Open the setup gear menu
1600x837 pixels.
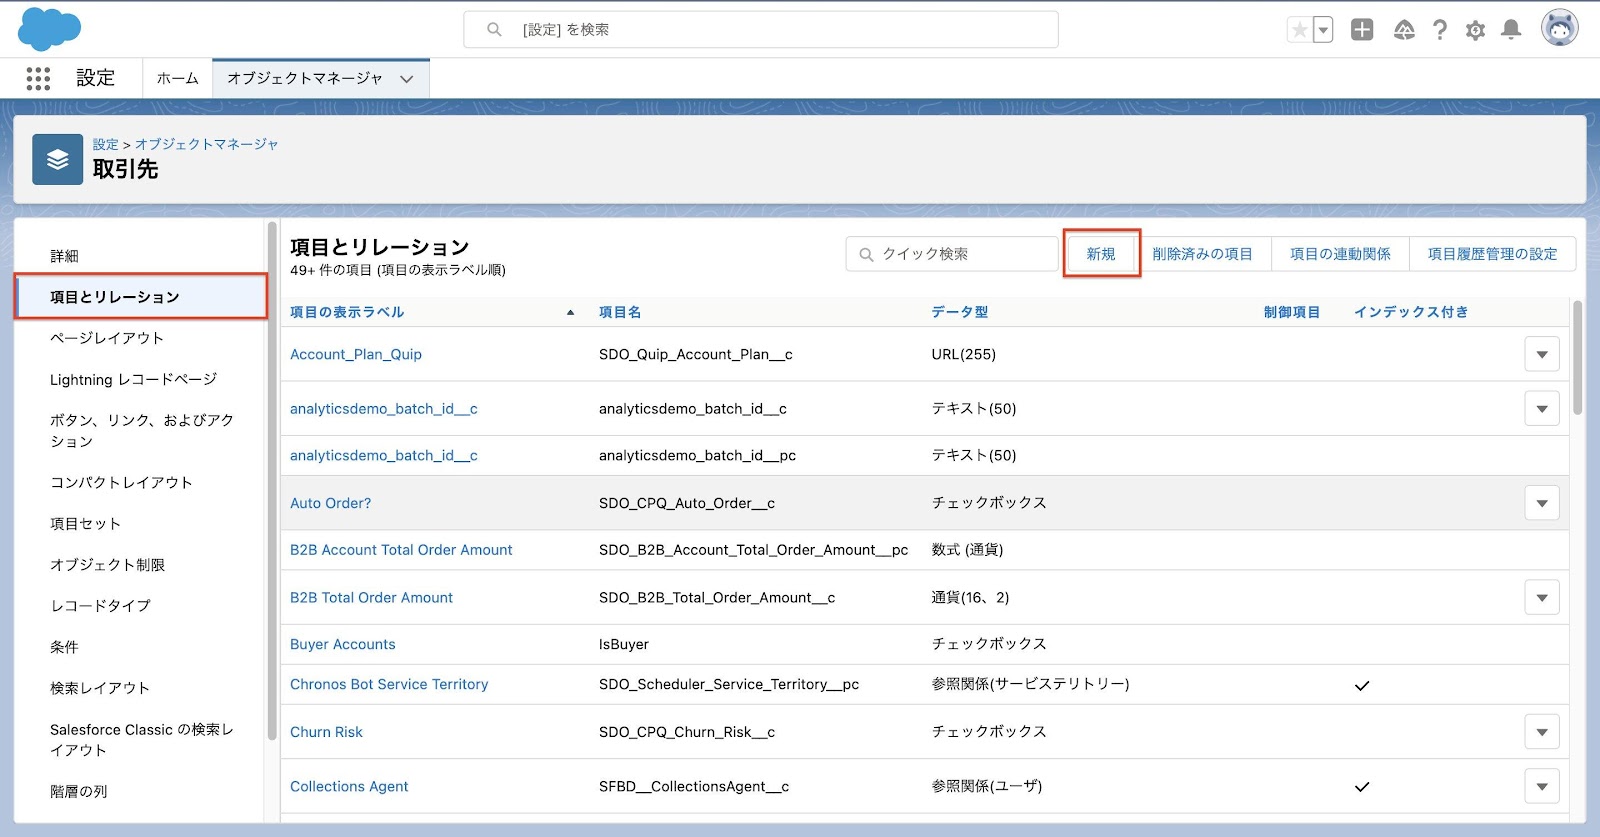click(x=1475, y=30)
